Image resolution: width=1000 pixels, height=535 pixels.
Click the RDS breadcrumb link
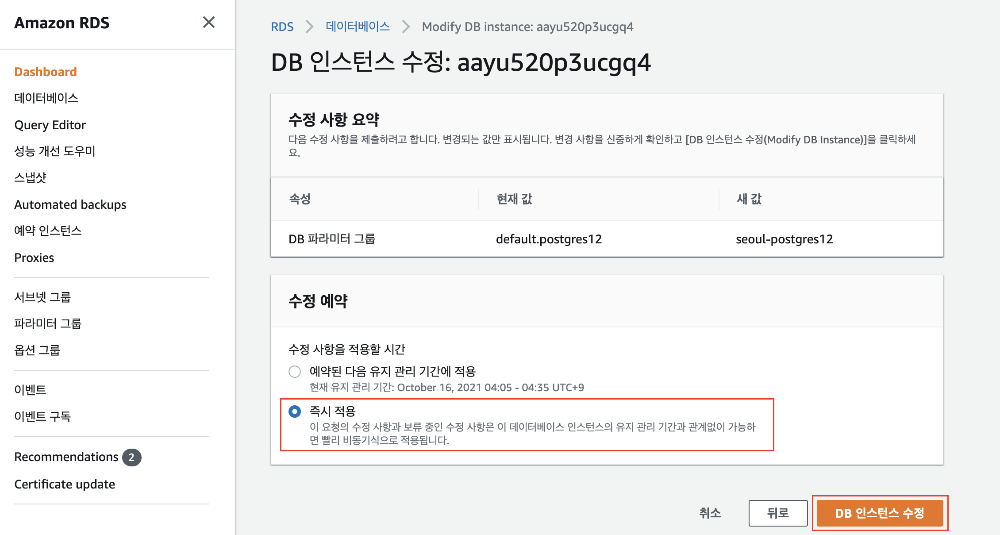282,27
